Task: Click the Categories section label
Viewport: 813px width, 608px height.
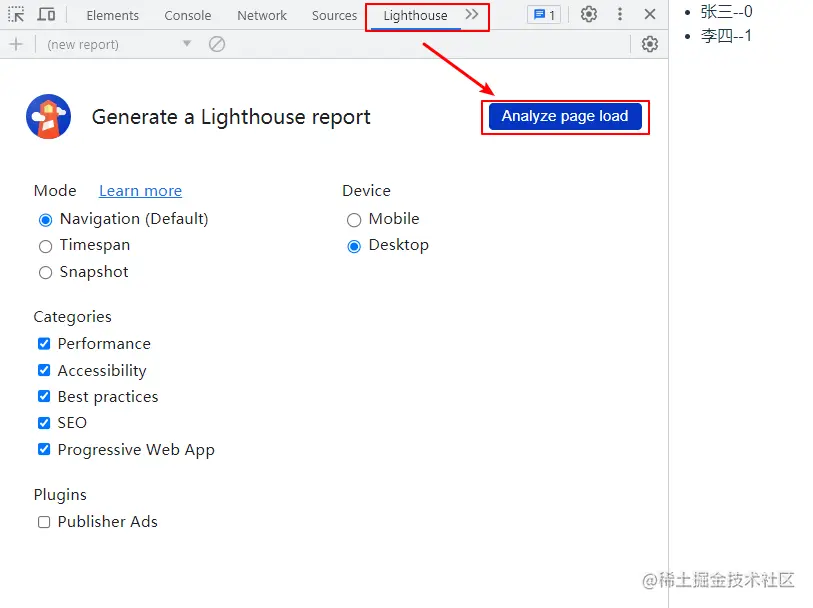Action: click(73, 317)
